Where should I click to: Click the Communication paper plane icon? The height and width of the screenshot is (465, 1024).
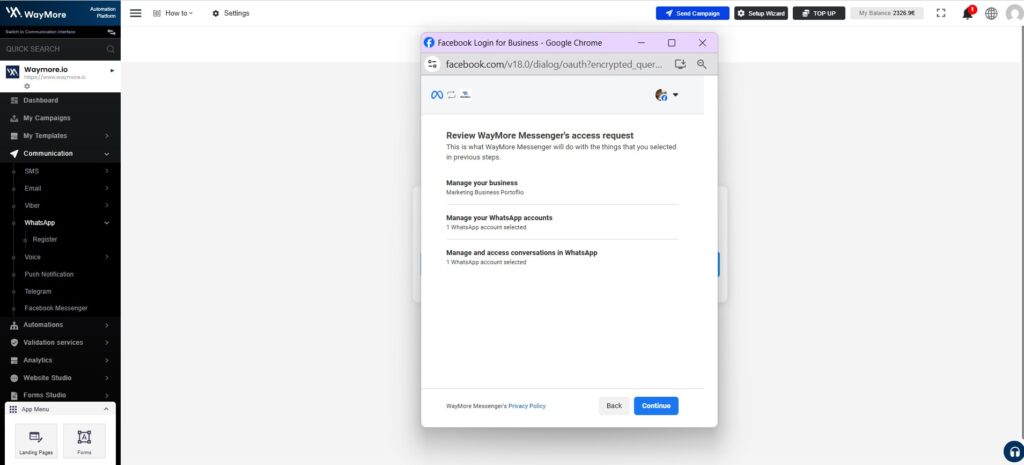coord(14,153)
